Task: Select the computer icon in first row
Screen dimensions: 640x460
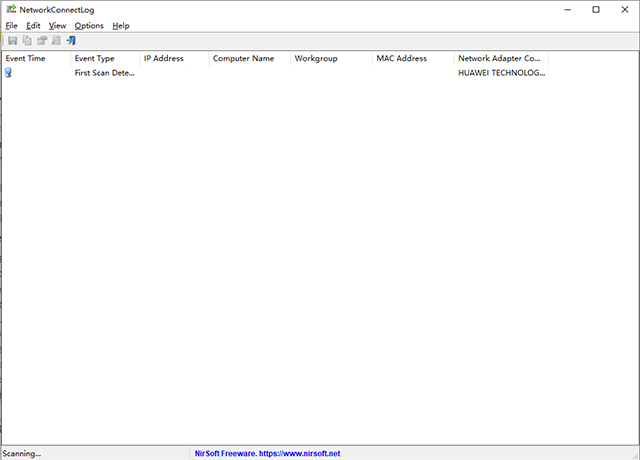Action: 9,73
